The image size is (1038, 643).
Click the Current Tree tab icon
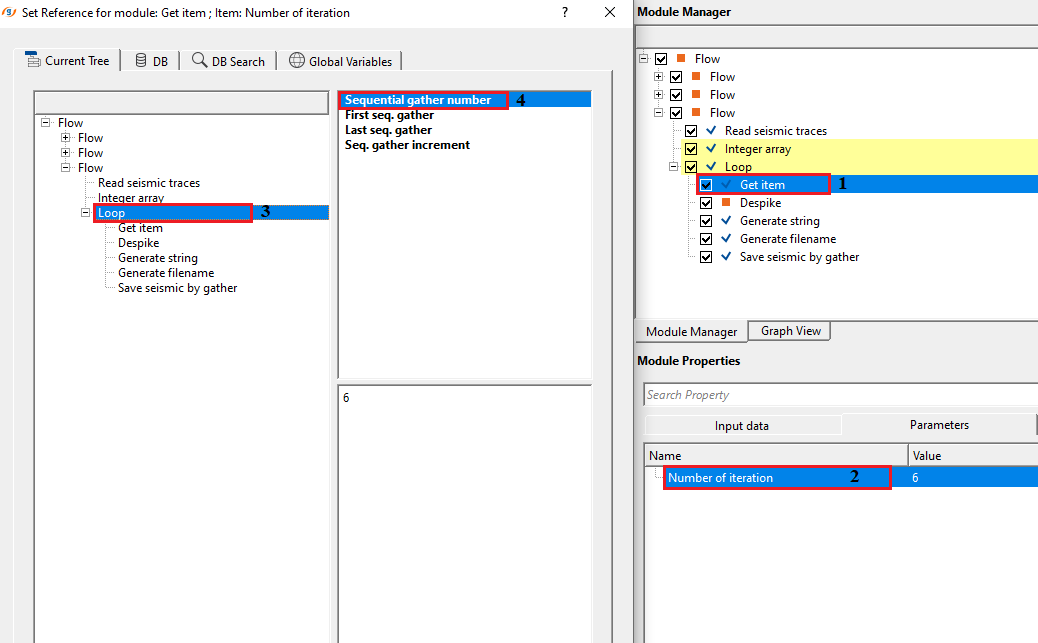click(x=32, y=60)
